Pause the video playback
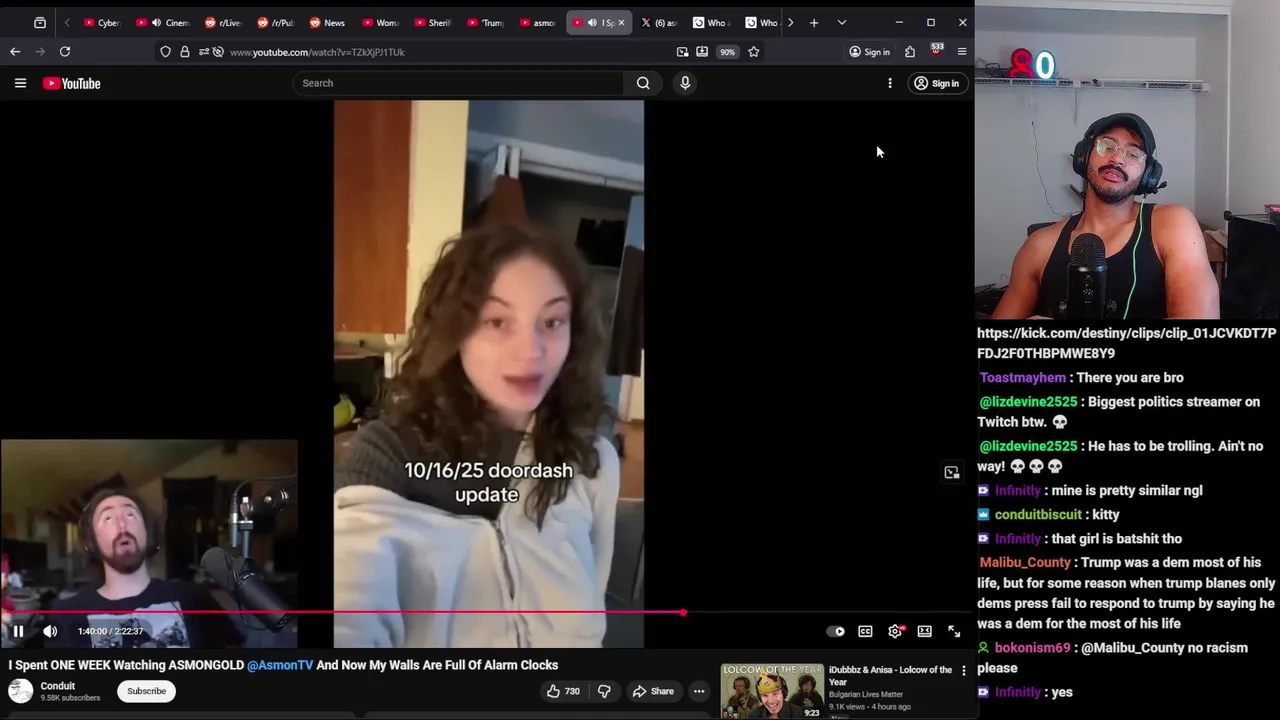1280x720 pixels. (18, 631)
